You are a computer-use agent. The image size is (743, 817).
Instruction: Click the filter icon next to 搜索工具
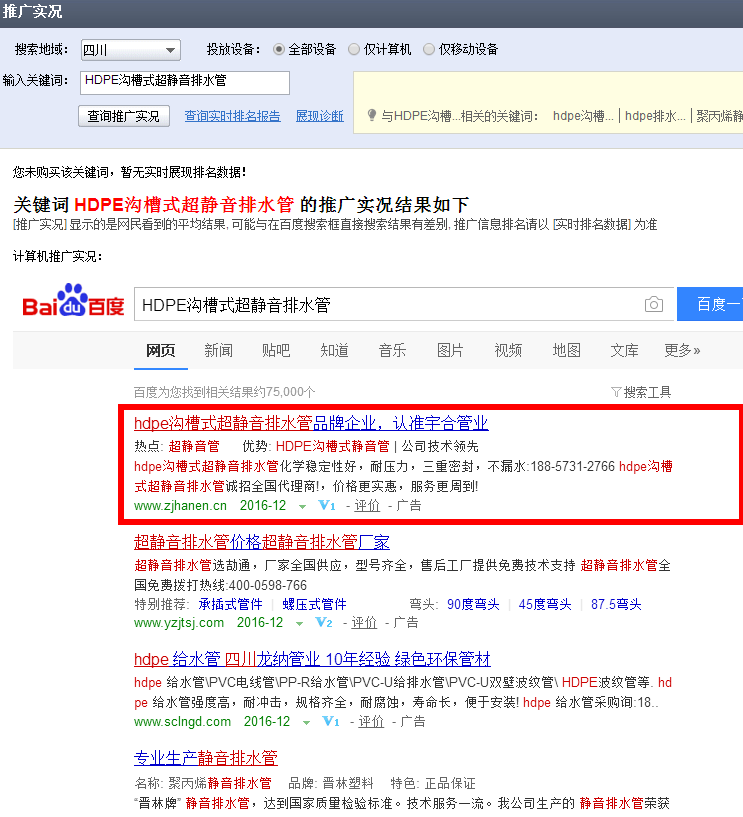(615, 392)
